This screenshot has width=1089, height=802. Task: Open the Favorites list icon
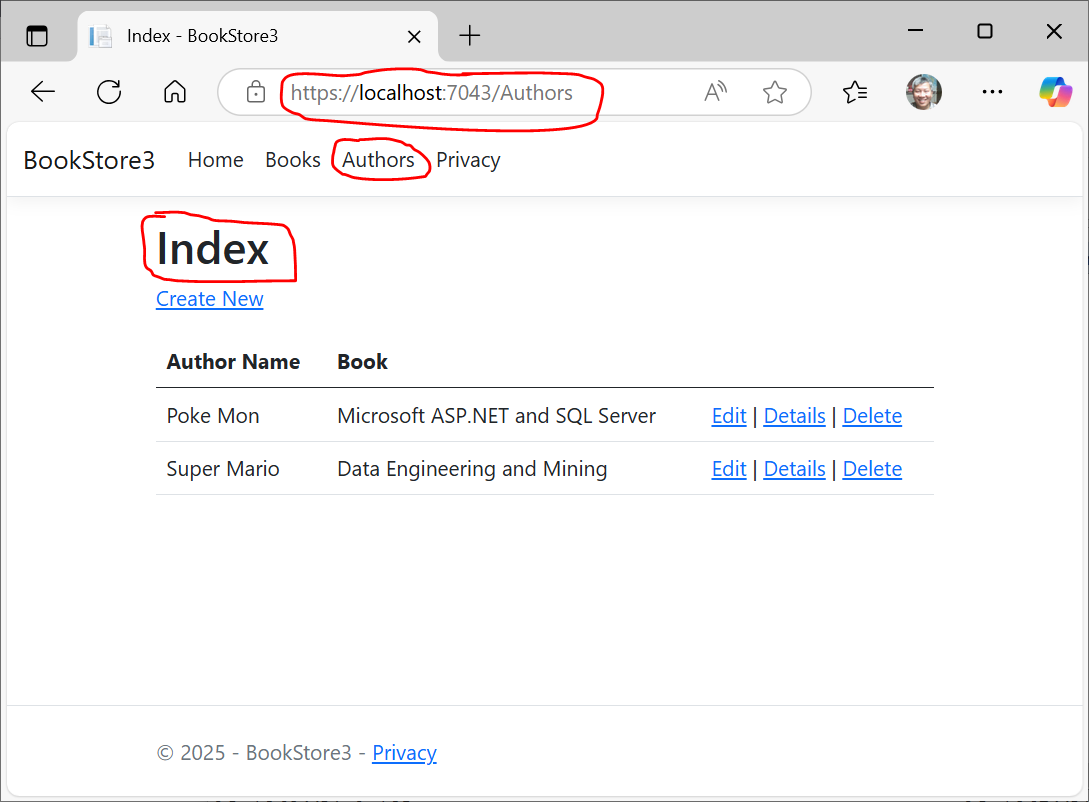click(854, 92)
